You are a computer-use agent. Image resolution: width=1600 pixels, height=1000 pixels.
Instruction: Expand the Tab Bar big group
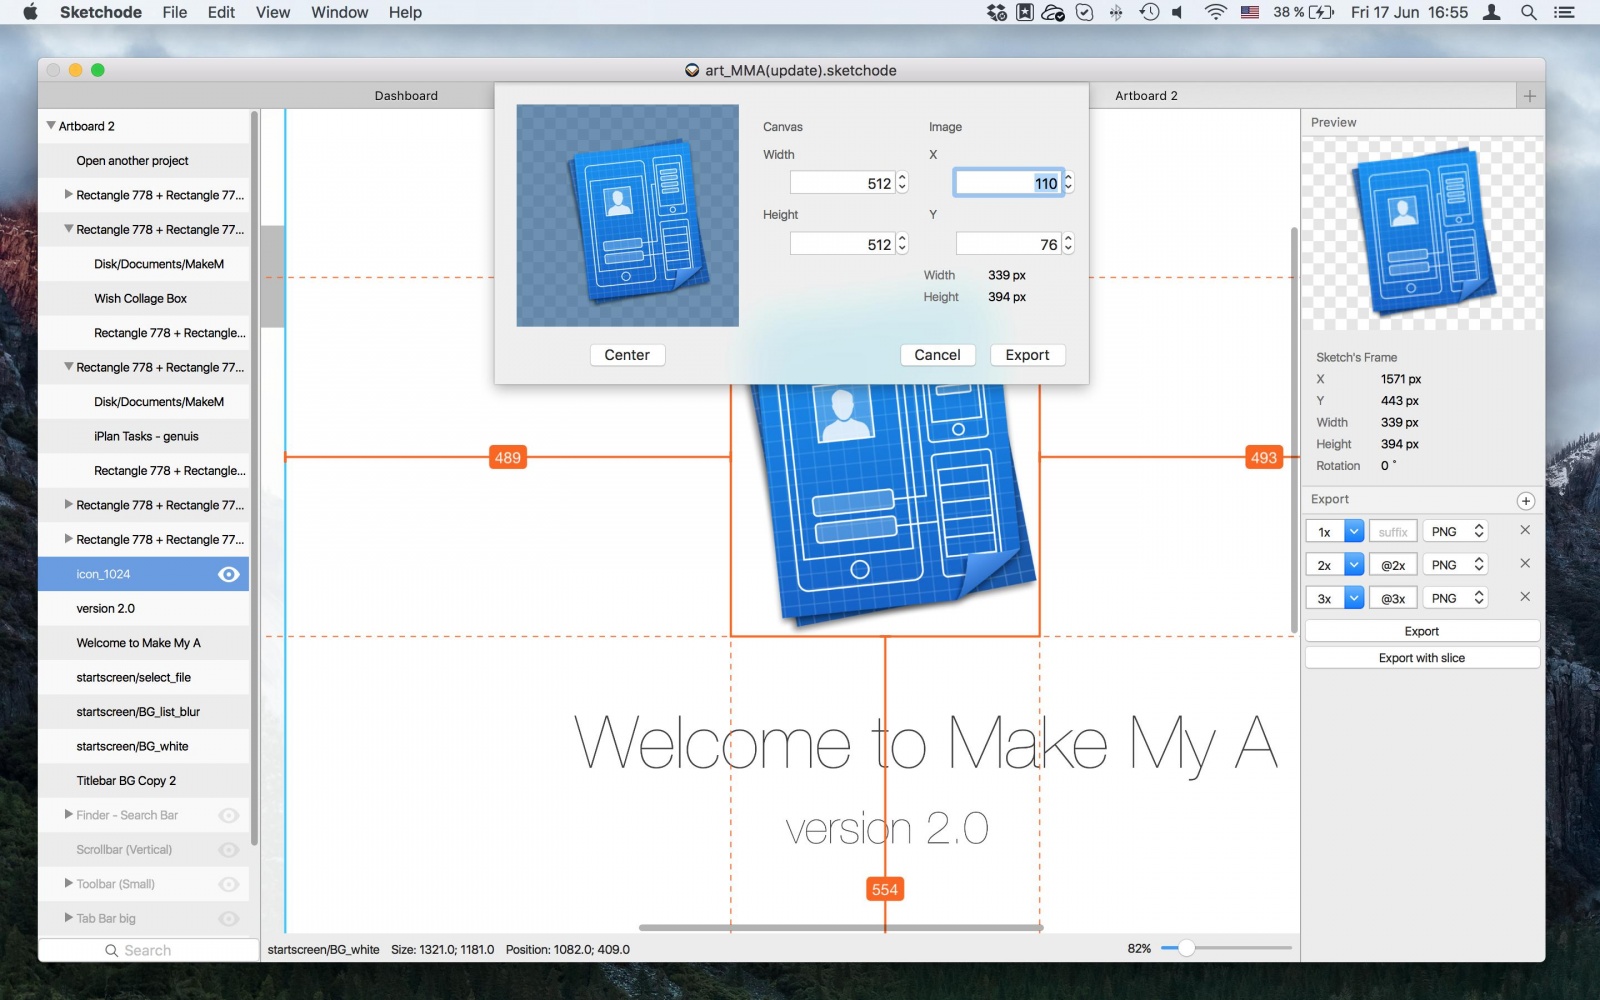(x=69, y=918)
